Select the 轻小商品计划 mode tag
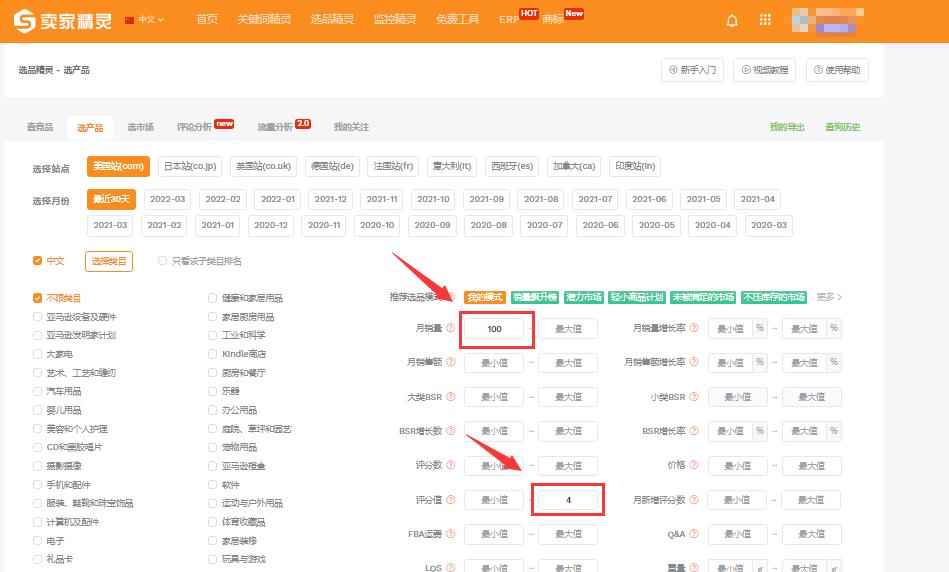This screenshot has height=572, width=949. [637, 297]
